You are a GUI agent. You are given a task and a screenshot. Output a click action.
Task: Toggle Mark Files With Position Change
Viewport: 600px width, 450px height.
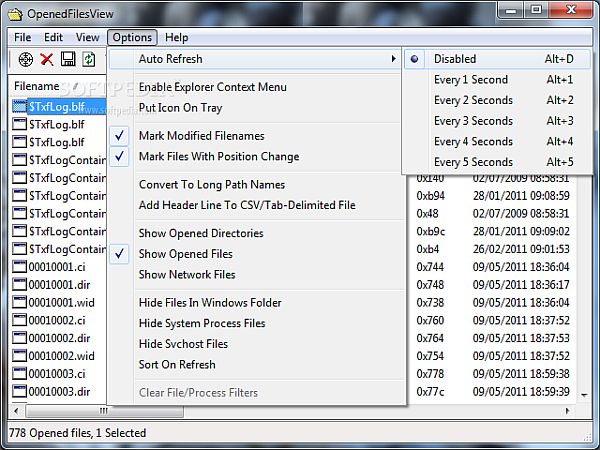tap(256, 157)
